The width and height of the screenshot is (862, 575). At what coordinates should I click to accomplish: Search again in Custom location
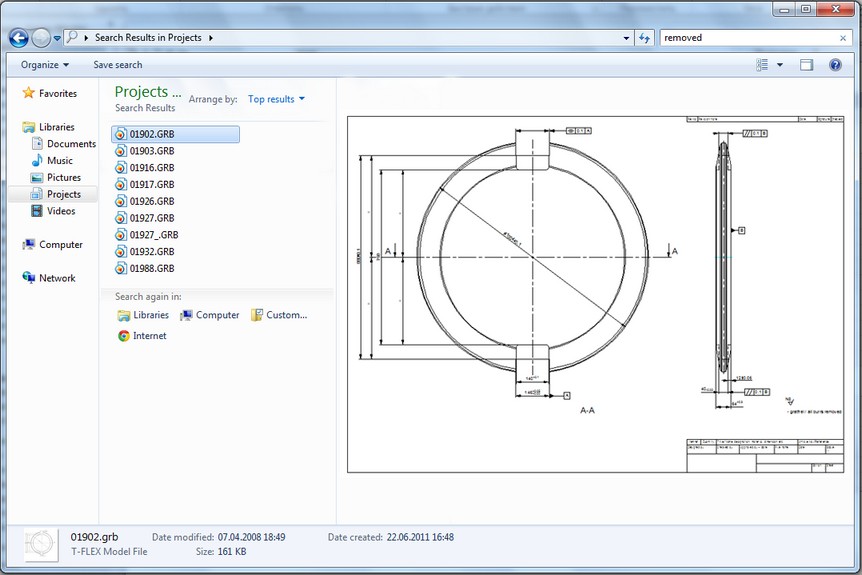286,315
